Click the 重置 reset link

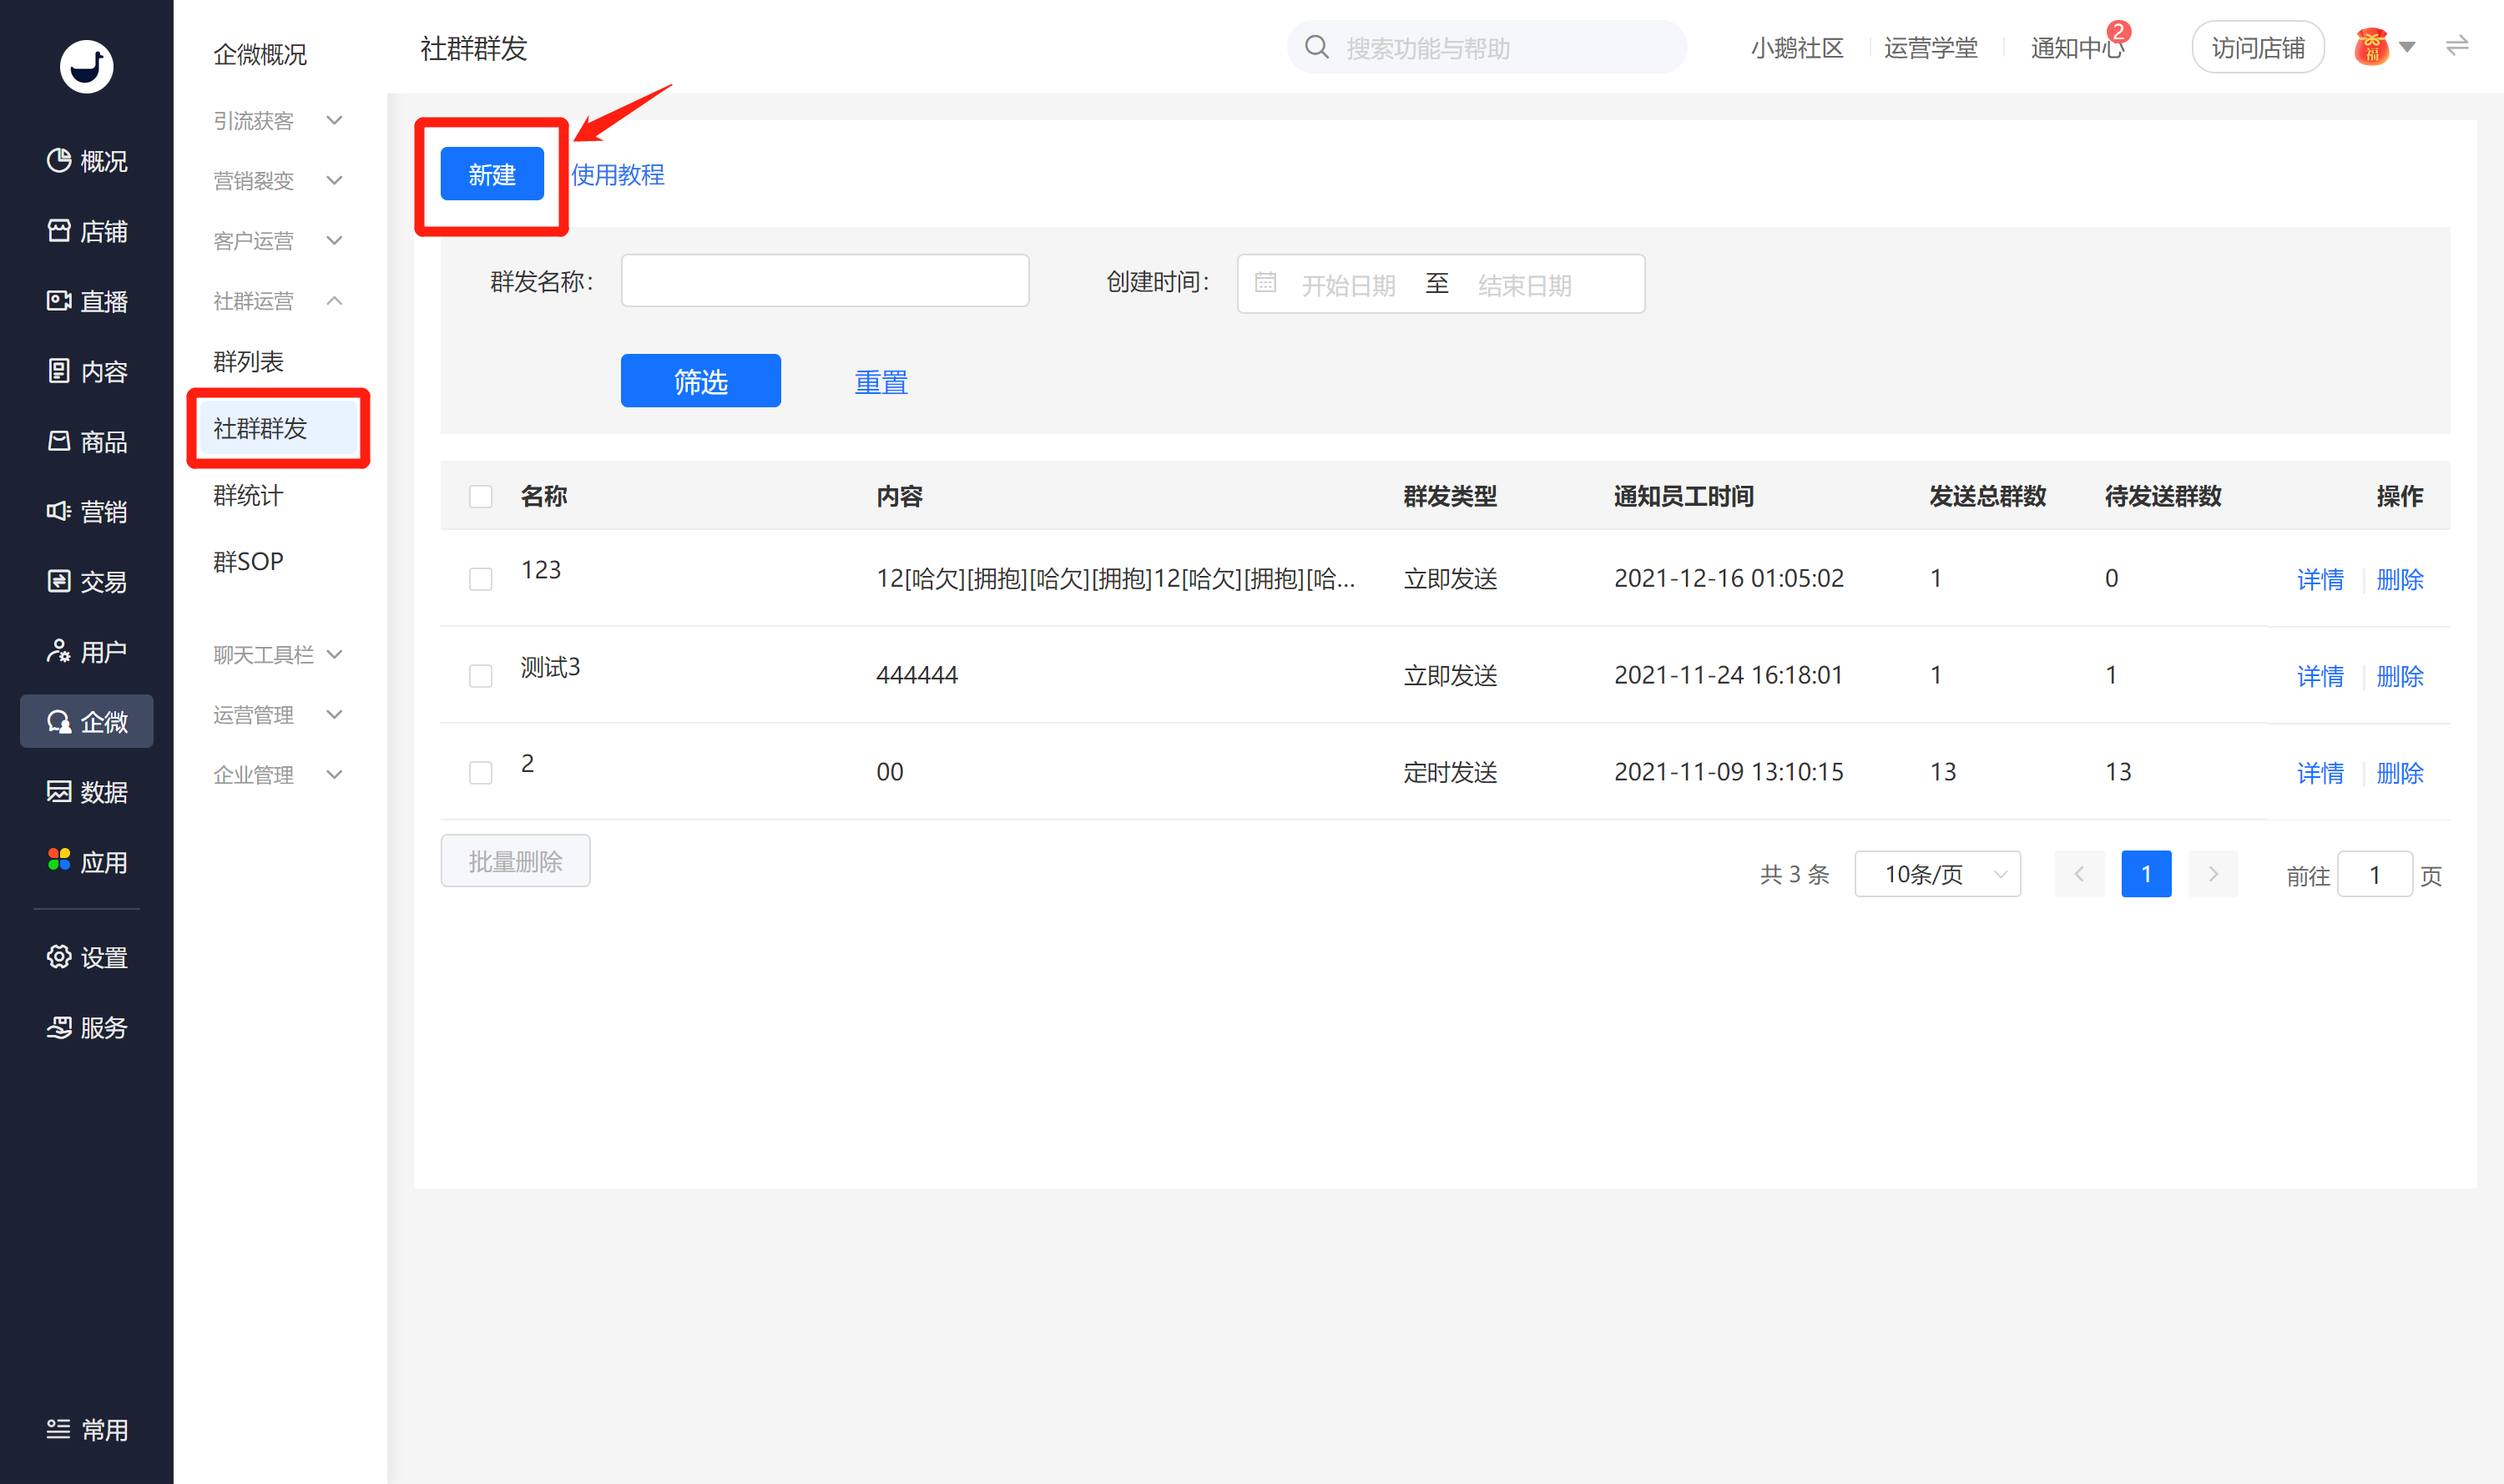point(881,382)
